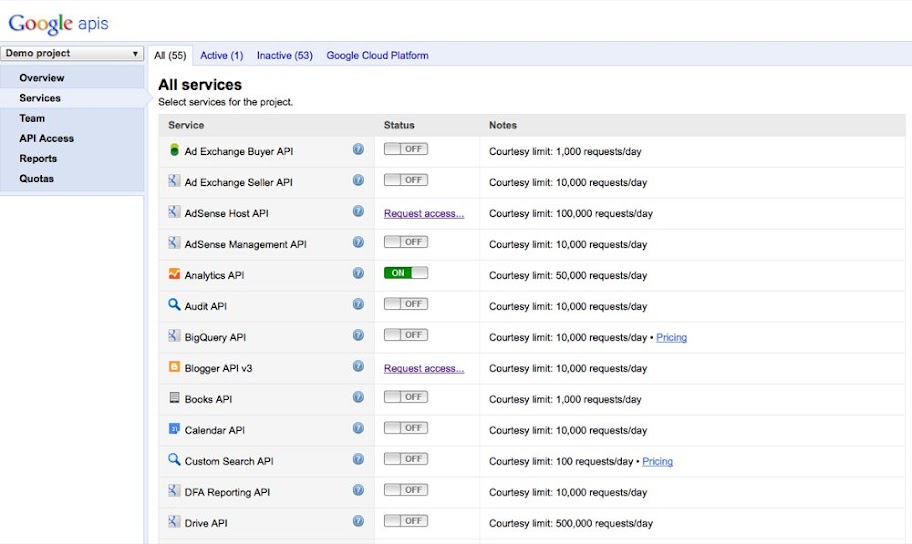
Task: Open the BigQuery Pricing link
Action: pyautogui.click(x=671, y=338)
